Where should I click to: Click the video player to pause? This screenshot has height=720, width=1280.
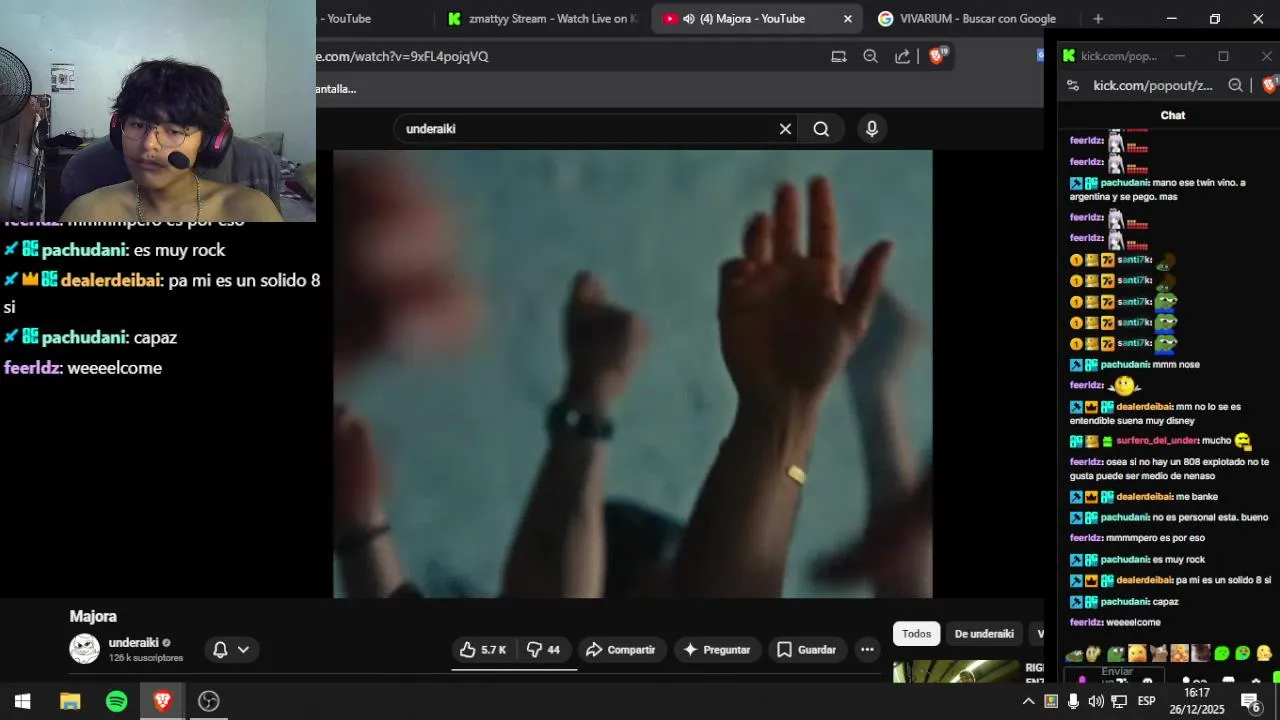[633, 374]
